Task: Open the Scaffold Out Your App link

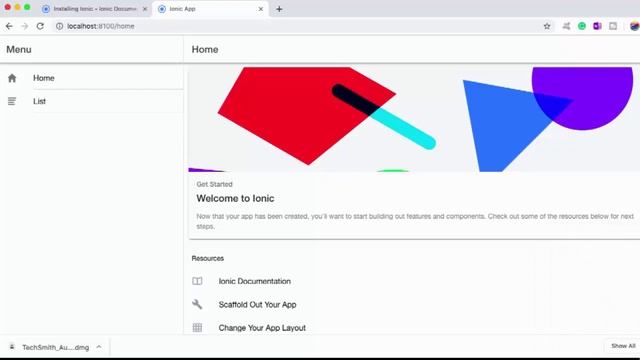Action: (258, 304)
